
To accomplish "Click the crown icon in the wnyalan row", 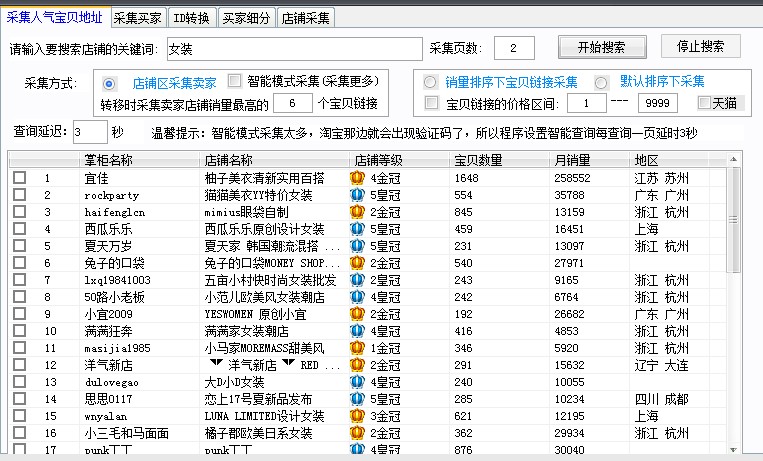I will 358,416.
